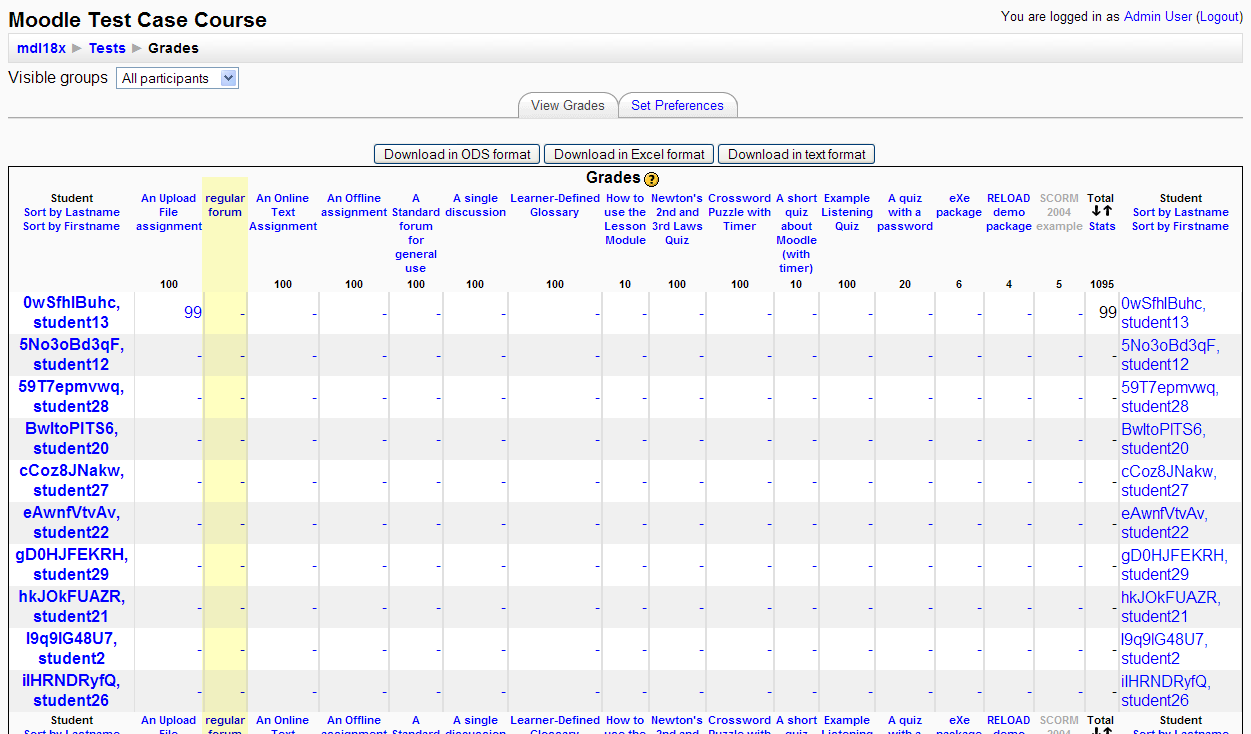Open A short quiz about Moodle link
This screenshot has height=734, width=1251.
click(x=797, y=233)
